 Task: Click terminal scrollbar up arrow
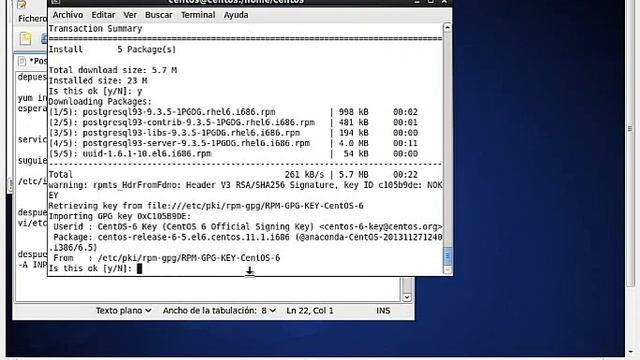[447, 28]
